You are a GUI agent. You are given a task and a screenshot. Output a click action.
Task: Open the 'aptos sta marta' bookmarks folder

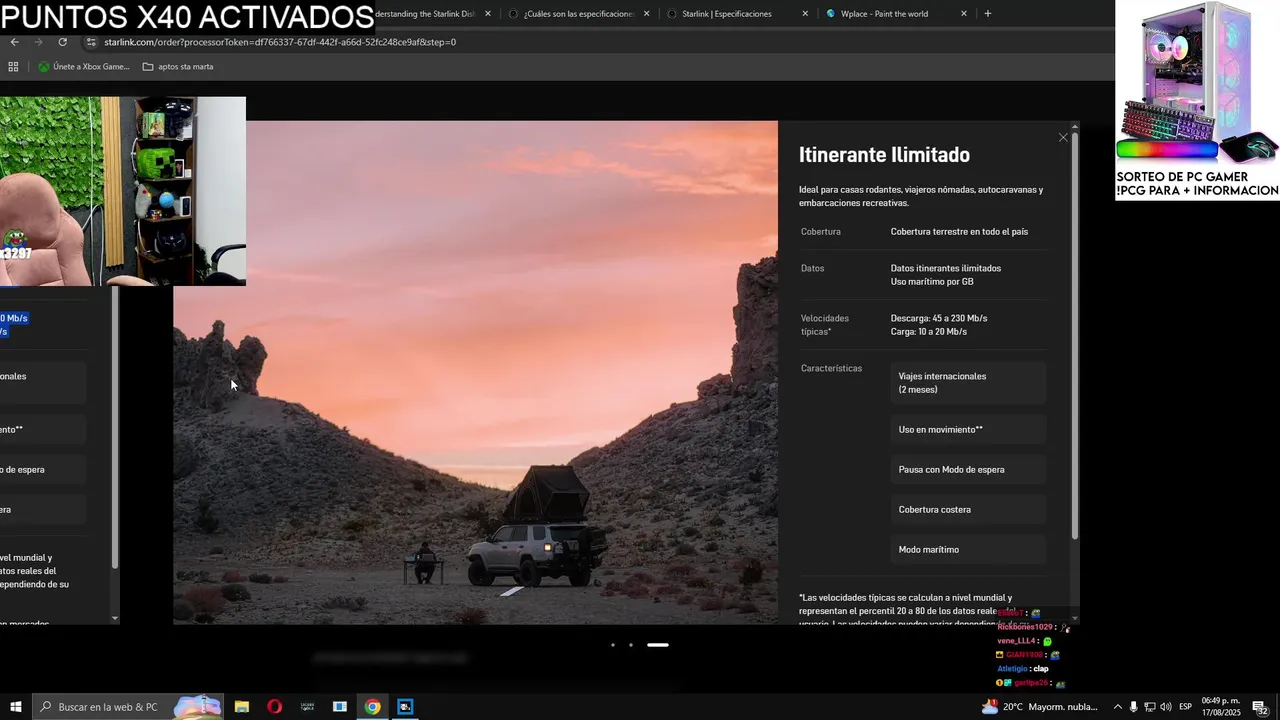(x=178, y=67)
